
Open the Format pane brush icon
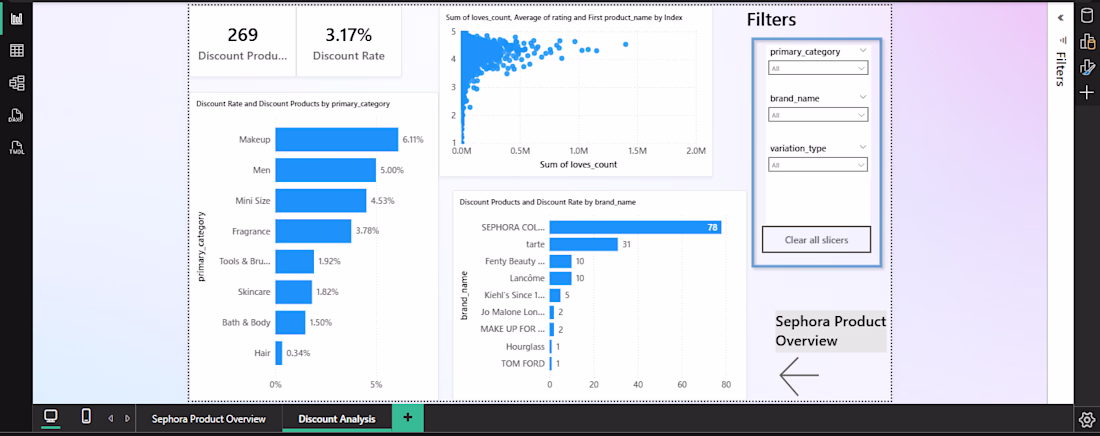coord(1086,67)
